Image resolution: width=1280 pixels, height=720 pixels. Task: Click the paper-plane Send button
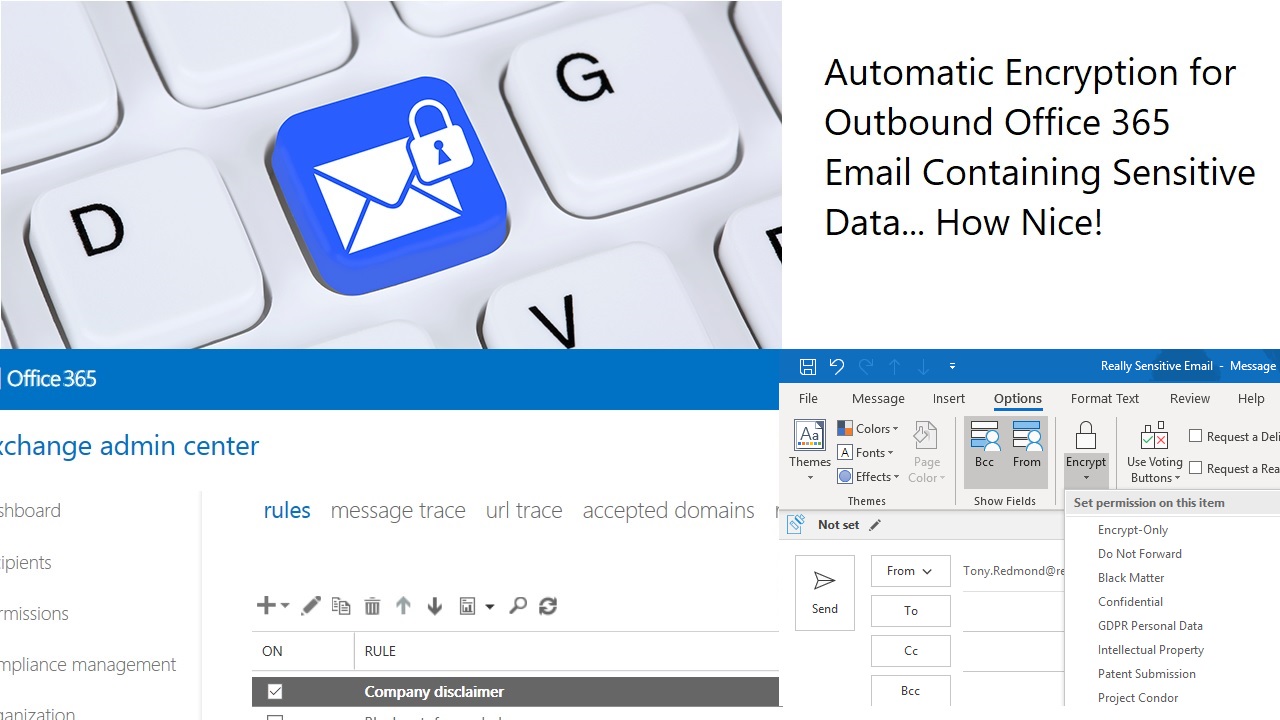pos(825,593)
